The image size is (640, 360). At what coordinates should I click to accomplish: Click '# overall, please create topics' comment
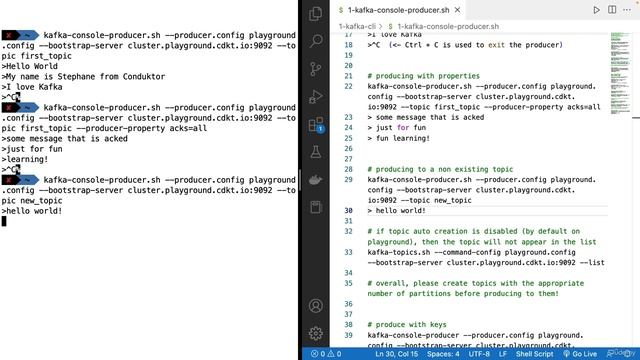point(476,288)
